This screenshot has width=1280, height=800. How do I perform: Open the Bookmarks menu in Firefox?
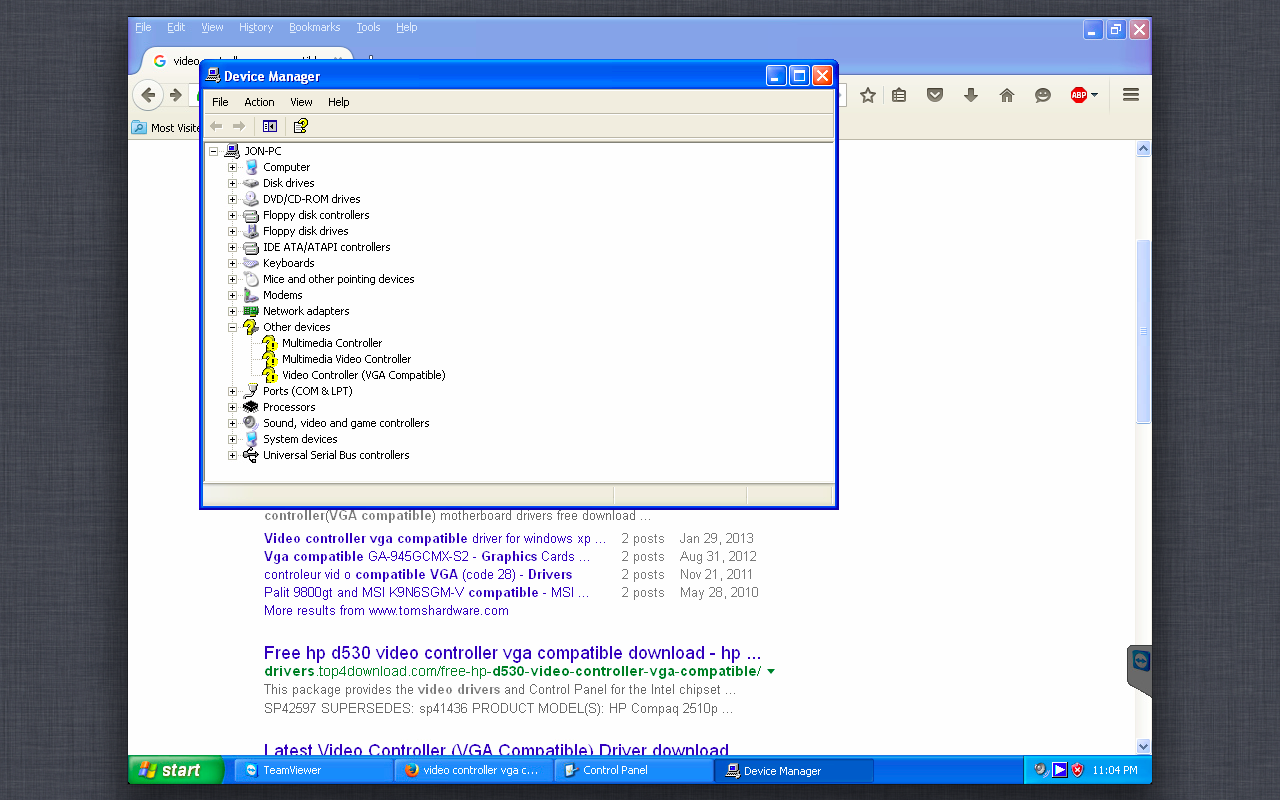(314, 27)
